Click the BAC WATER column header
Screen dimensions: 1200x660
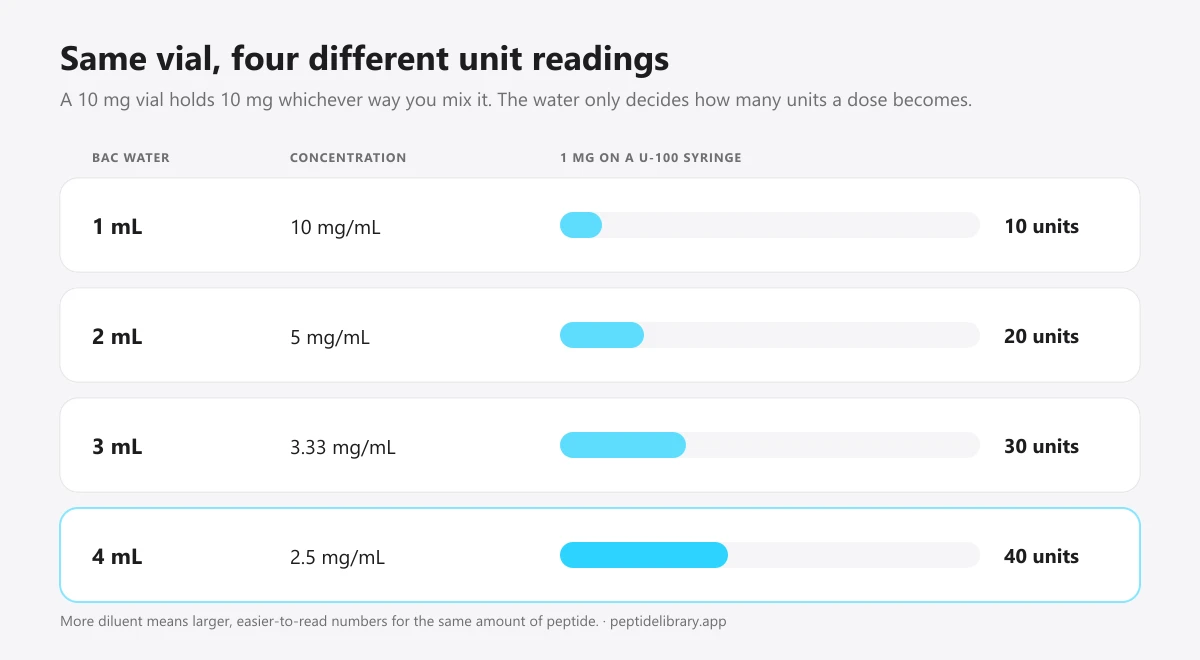pos(131,158)
